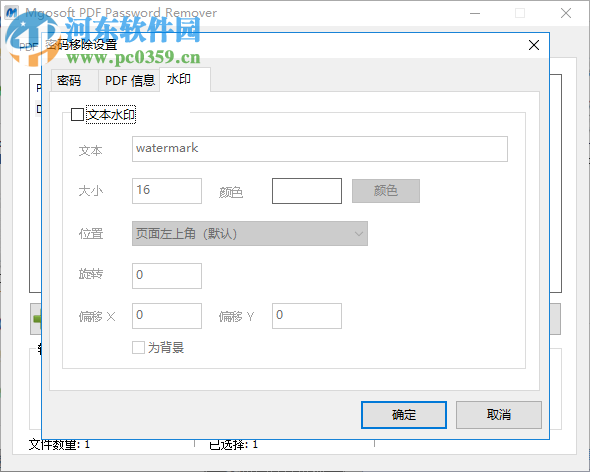Close the Mgosoft PDF Password Remover window
Viewport: 590px width, 472px height.
coord(566,13)
